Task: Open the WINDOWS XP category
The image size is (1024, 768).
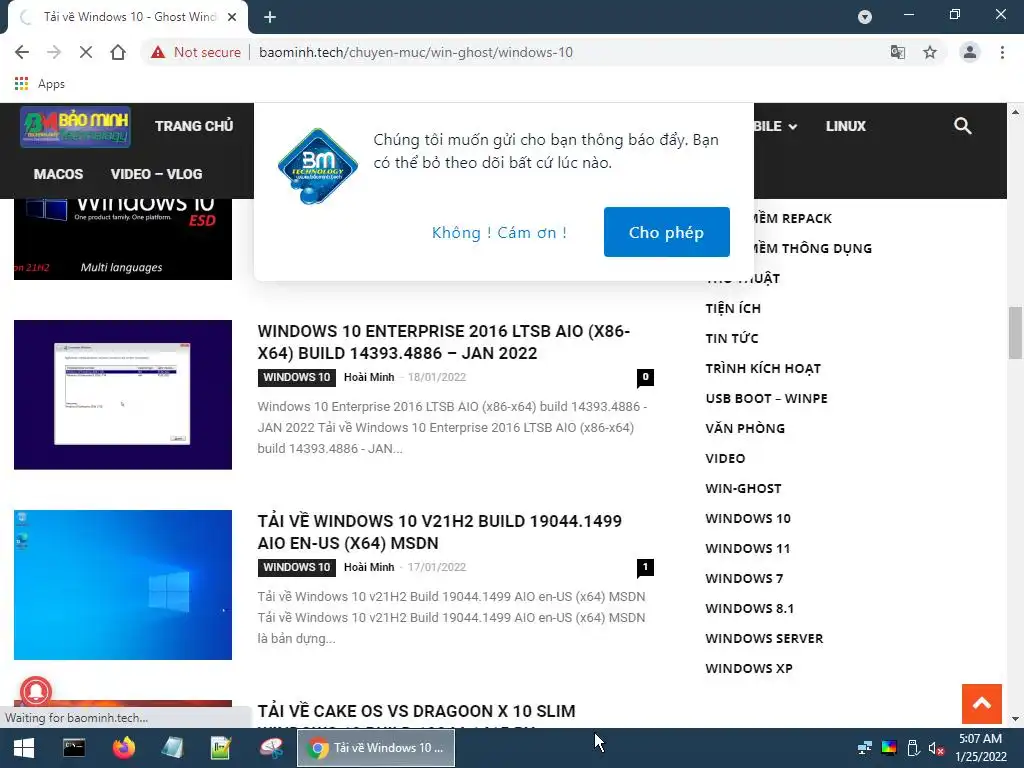Action: (749, 669)
